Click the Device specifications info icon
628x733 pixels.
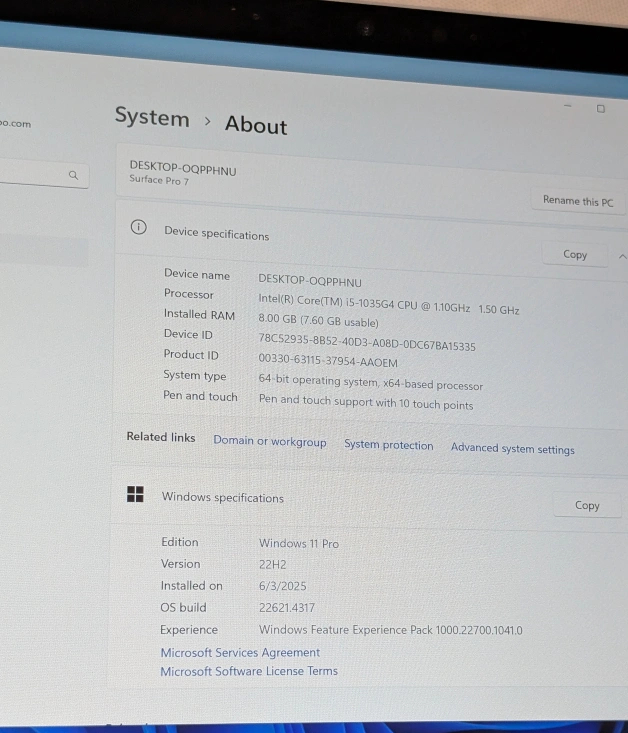[138, 227]
